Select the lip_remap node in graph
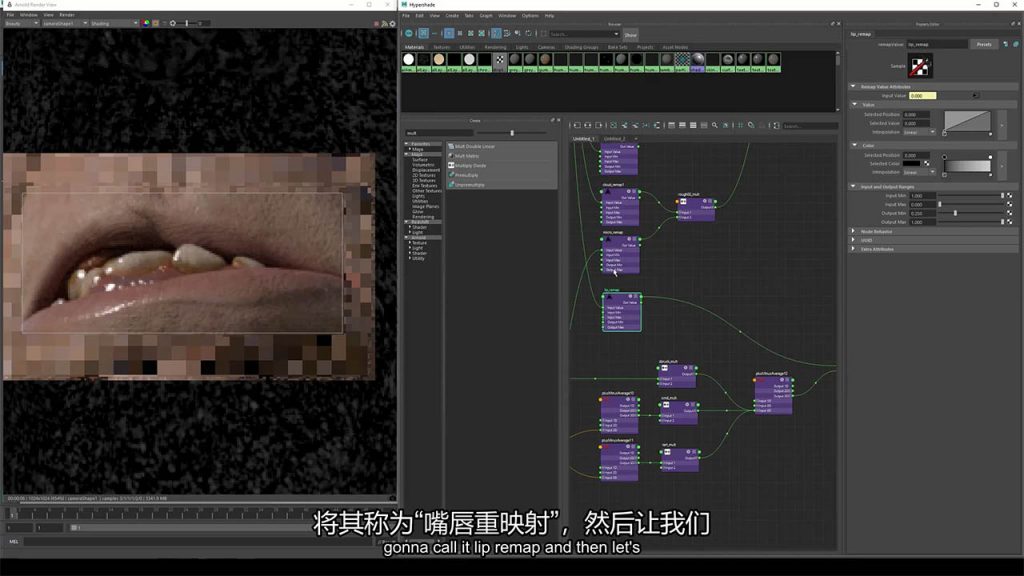This screenshot has height=576, width=1024. click(622, 312)
